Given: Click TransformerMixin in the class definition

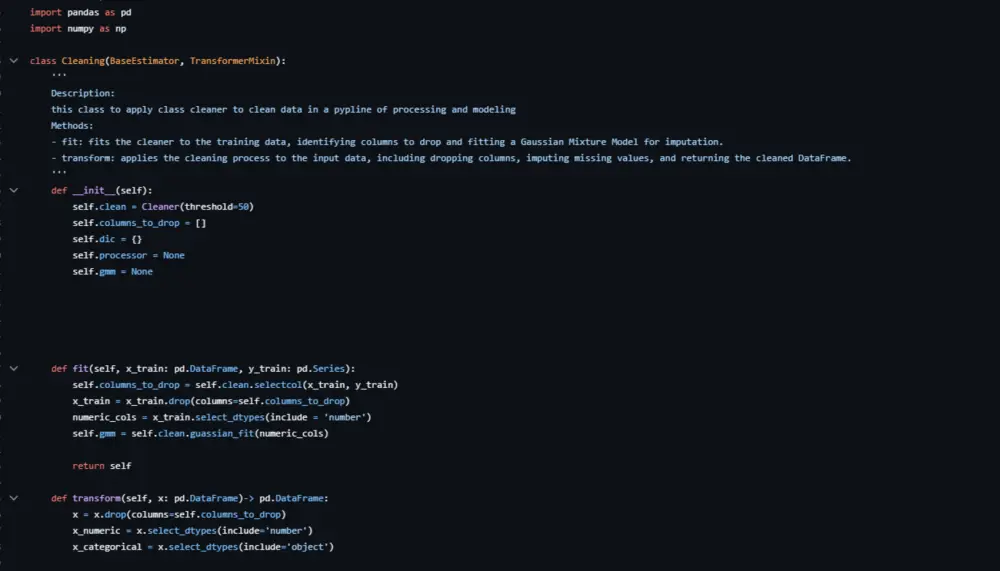Looking at the screenshot, I should tap(233, 61).
